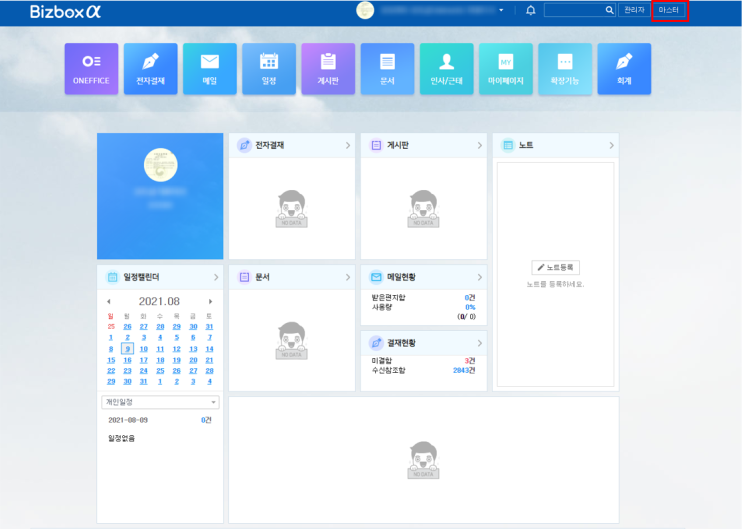Open the 마이페이지 module tile
The image size is (743, 529).
[x=506, y=69]
